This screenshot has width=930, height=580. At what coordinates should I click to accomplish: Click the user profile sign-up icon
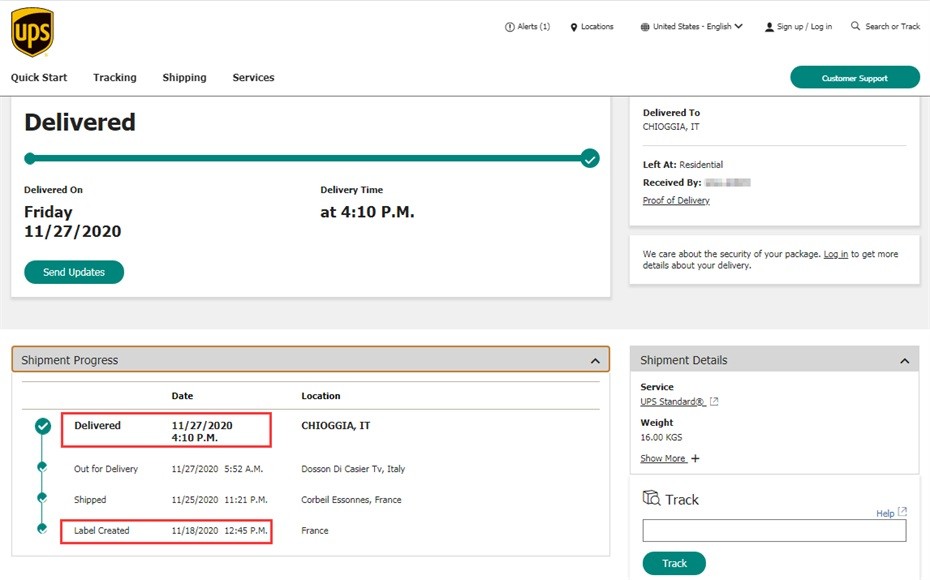(x=769, y=27)
